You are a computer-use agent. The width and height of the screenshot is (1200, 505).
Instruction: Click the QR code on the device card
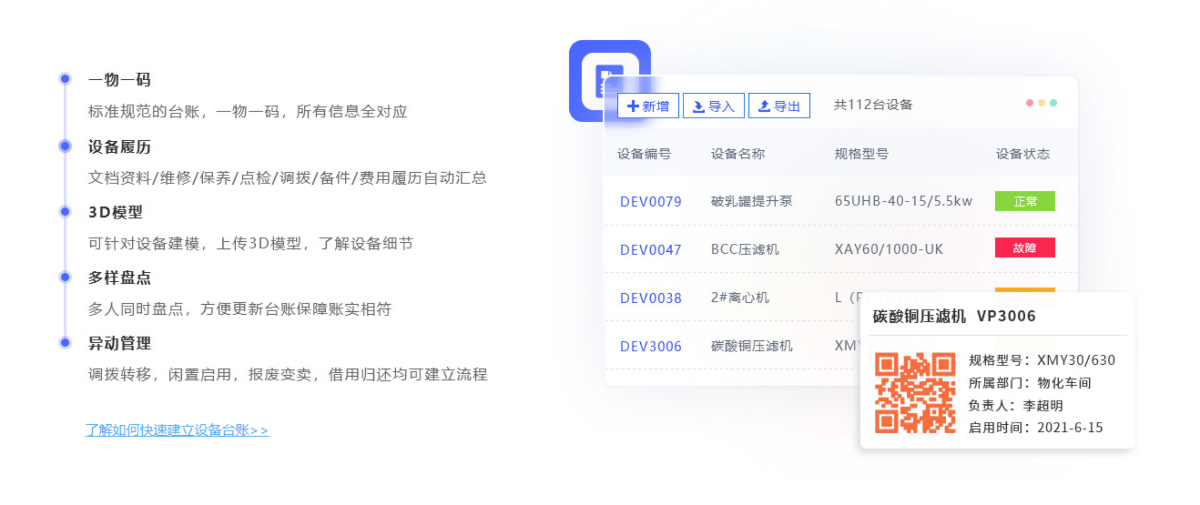coord(915,392)
